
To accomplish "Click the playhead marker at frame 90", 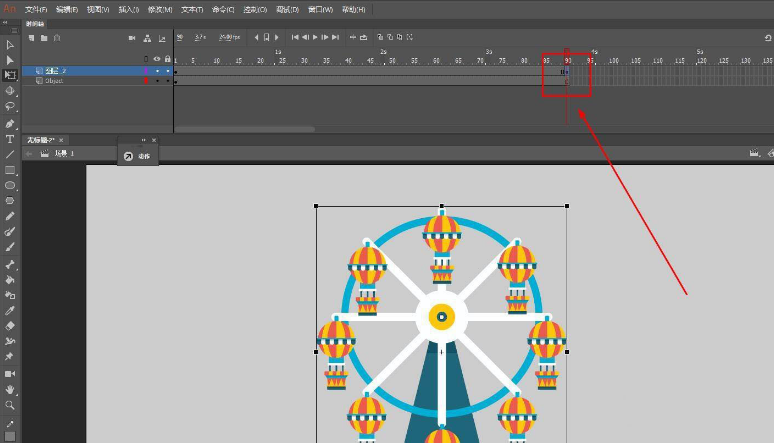I will [x=567, y=51].
